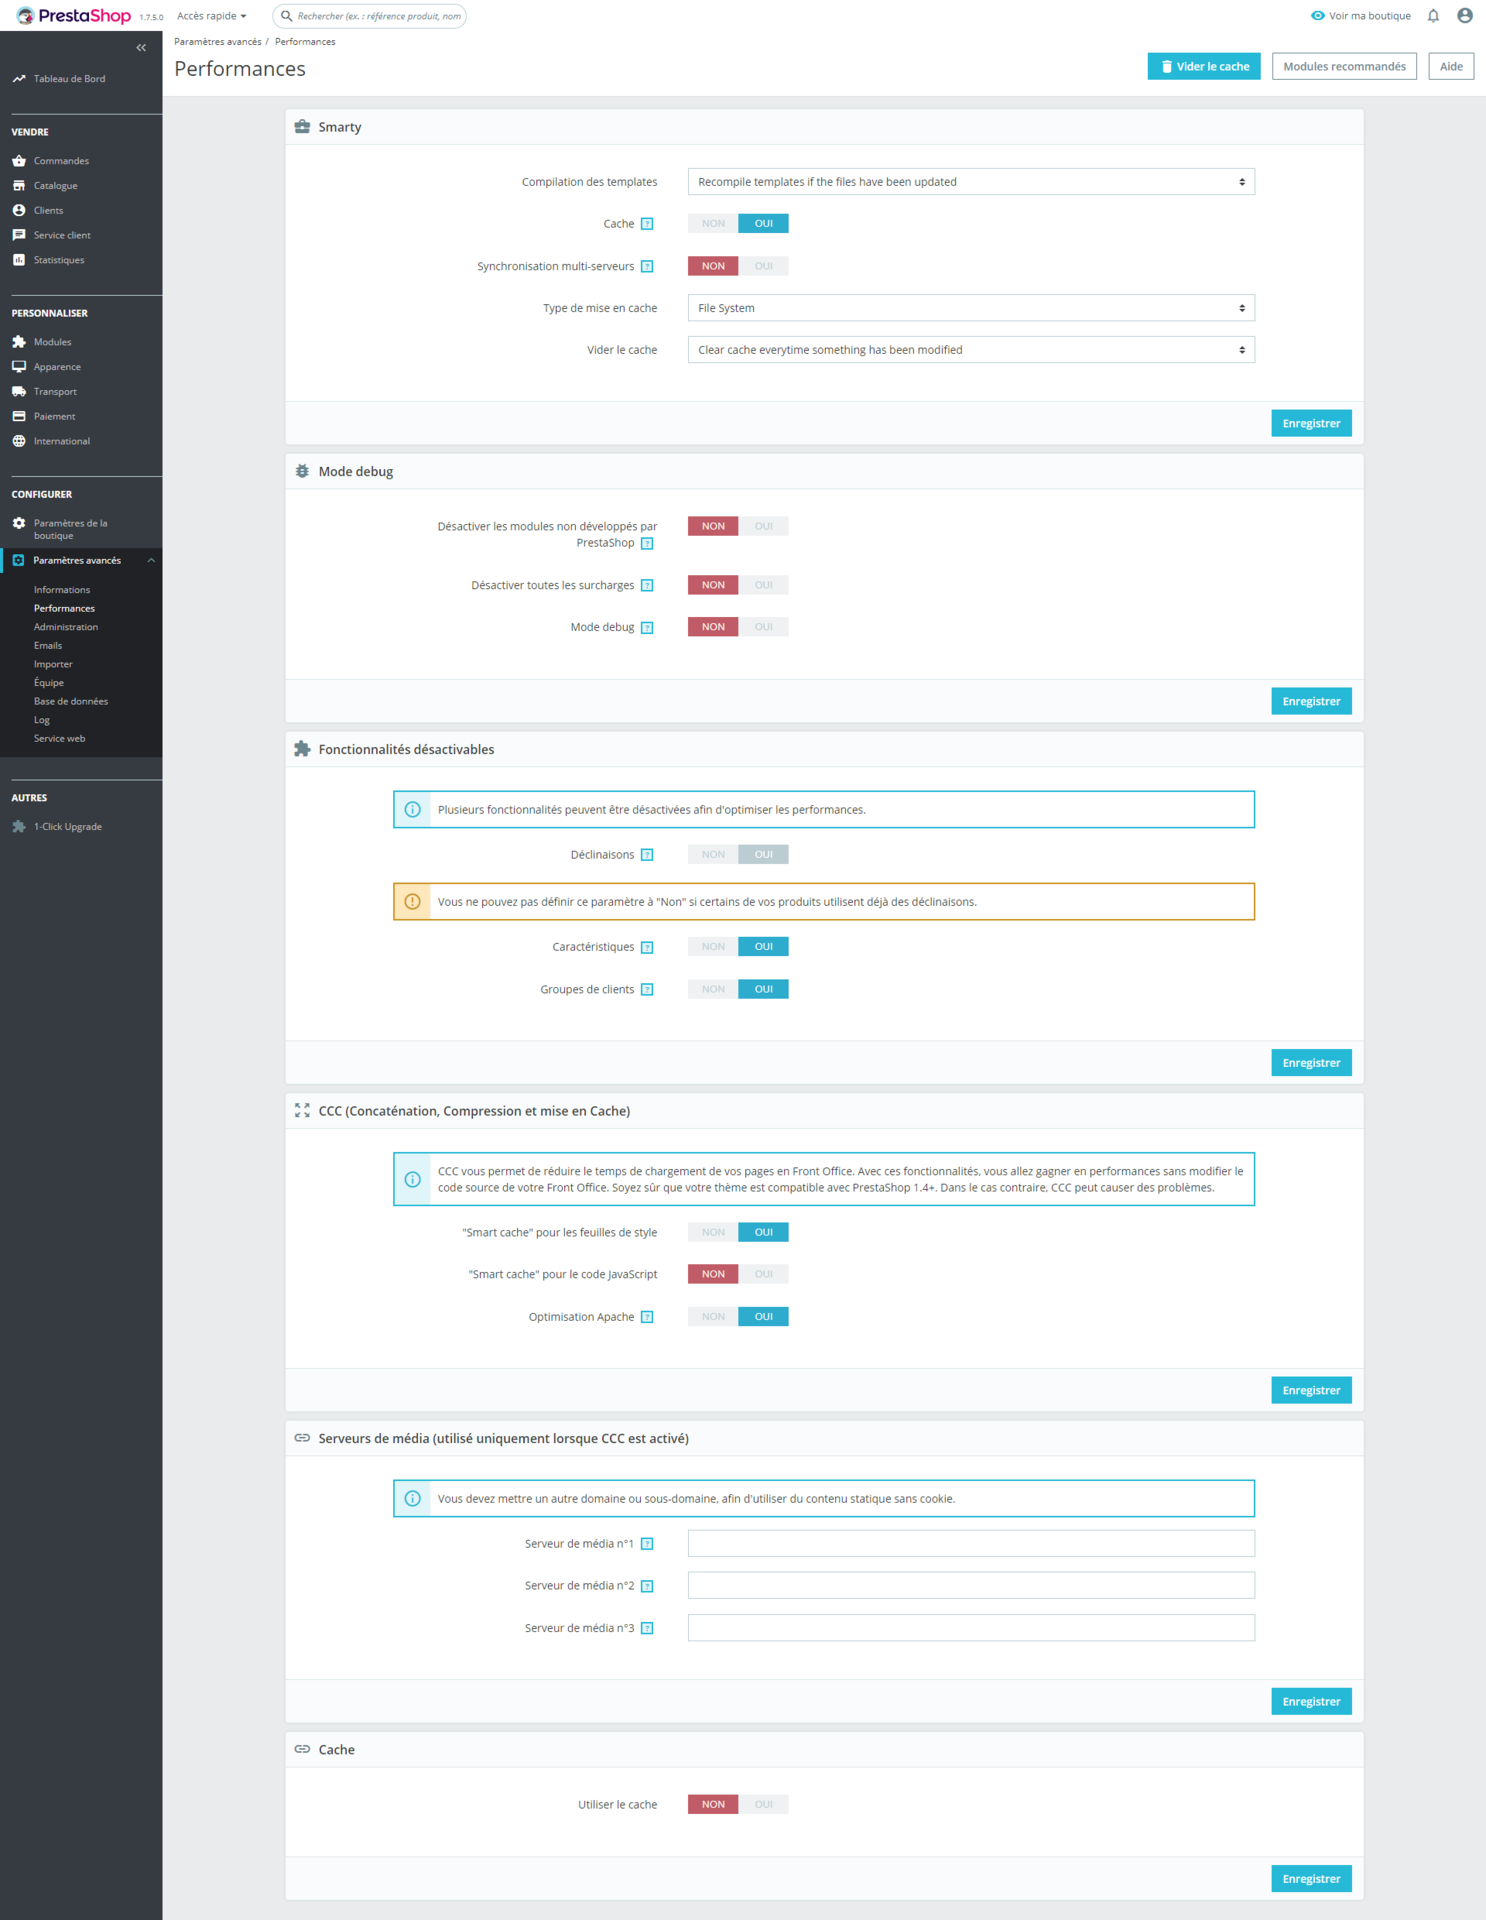The width and height of the screenshot is (1486, 1920).
Task: Enable Mode debug by clicking OUI
Action: pyautogui.click(x=764, y=627)
